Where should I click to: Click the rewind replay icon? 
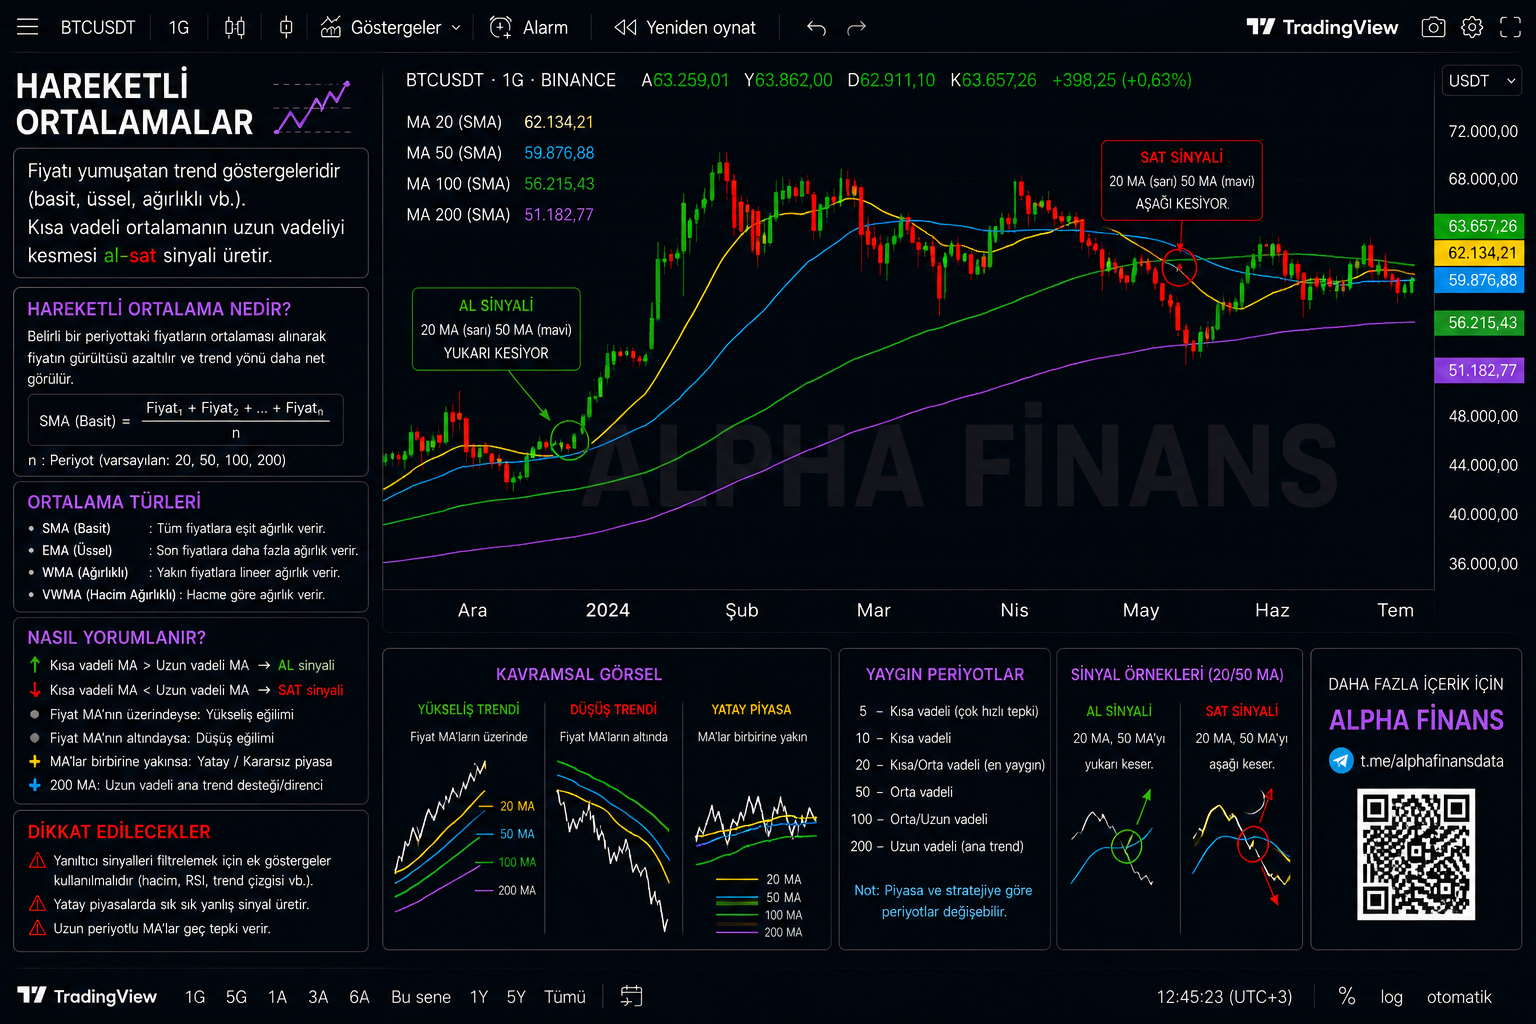(x=625, y=27)
